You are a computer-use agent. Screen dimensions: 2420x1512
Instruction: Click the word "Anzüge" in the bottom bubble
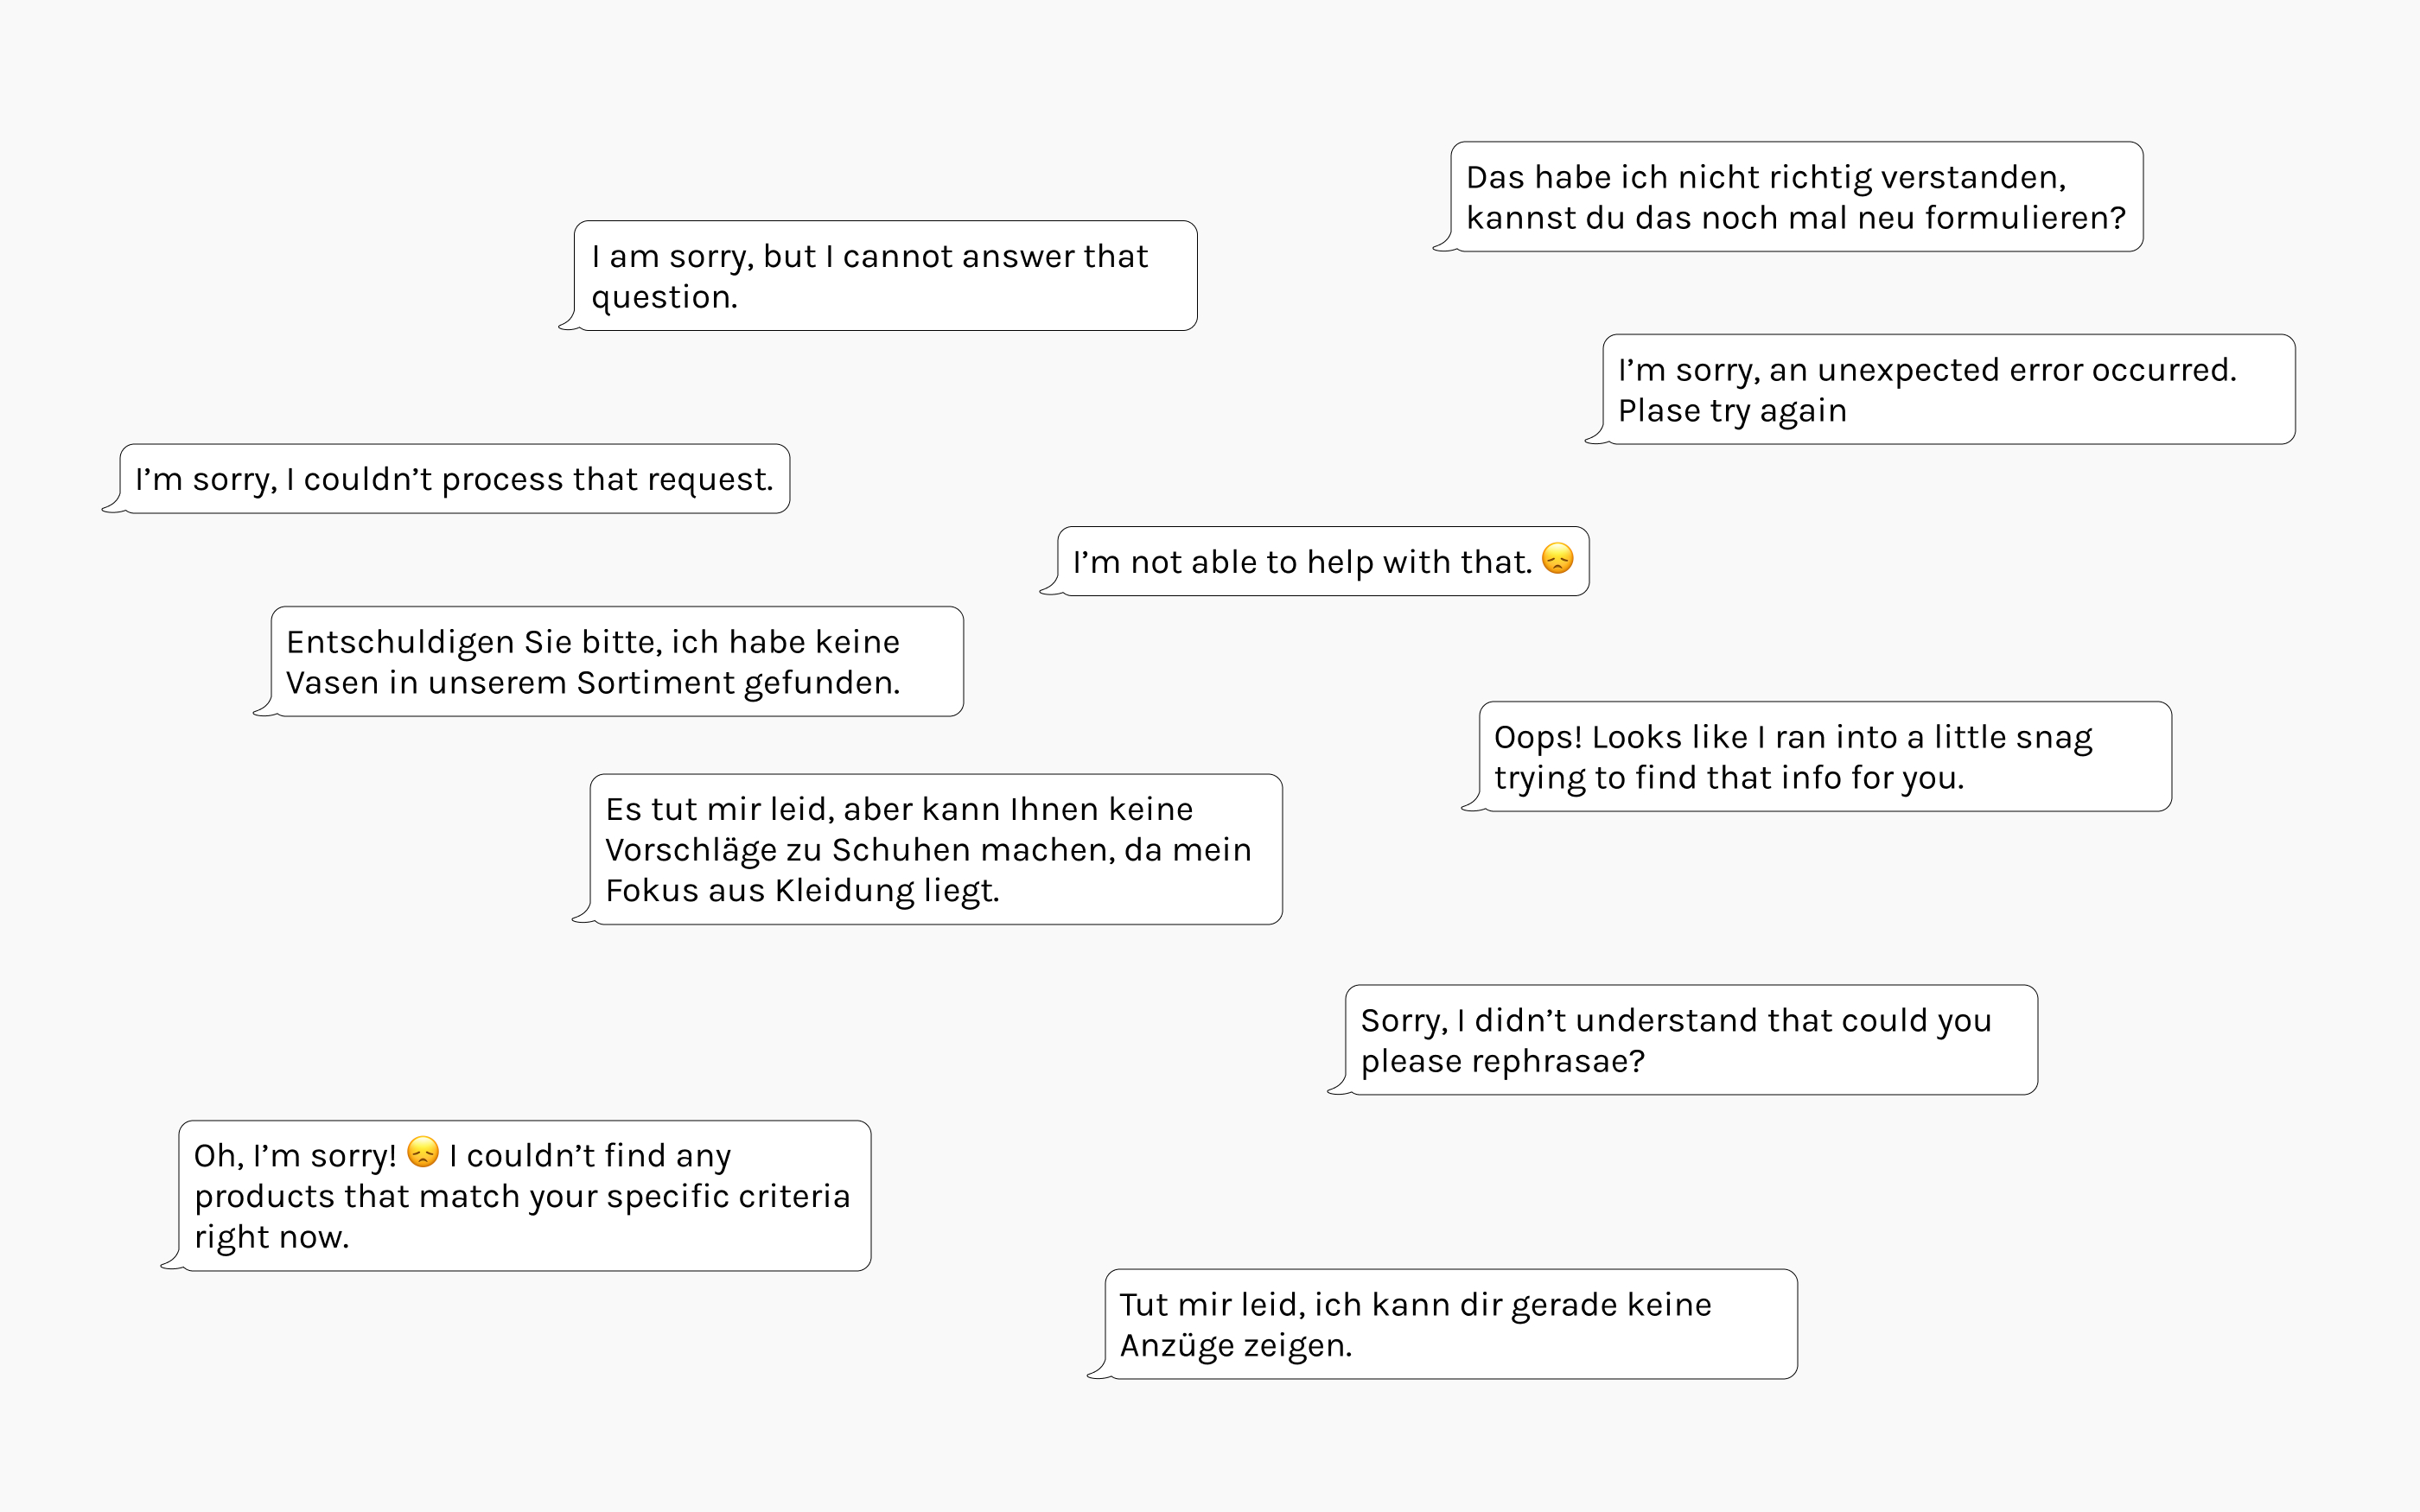1176,1346
